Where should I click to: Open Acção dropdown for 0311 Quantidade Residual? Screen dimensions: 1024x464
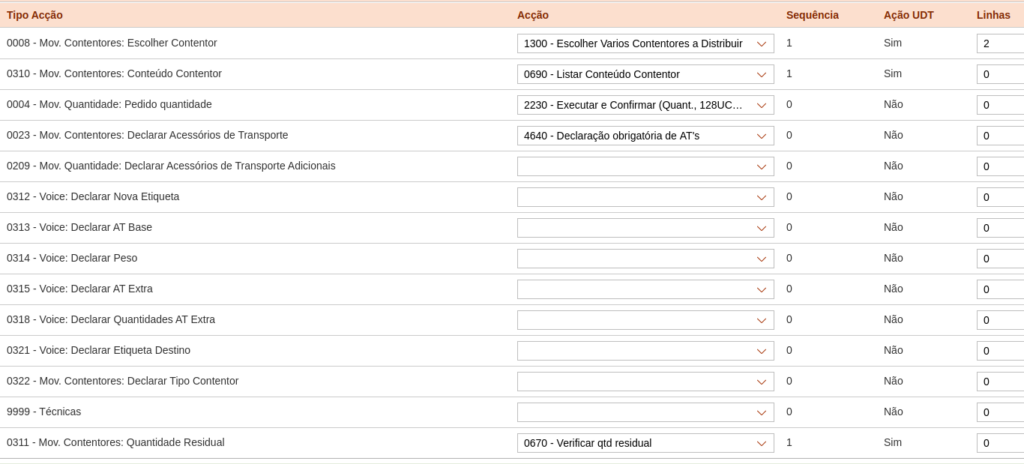point(645,442)
